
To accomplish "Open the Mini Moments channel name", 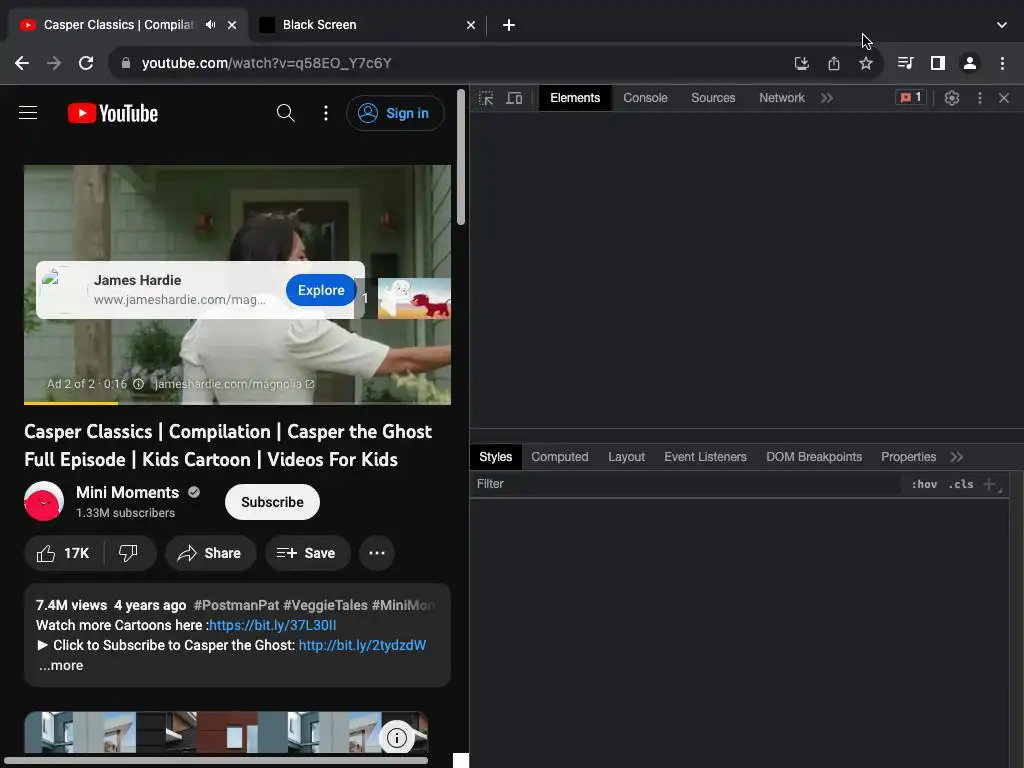I will point(127,492).
